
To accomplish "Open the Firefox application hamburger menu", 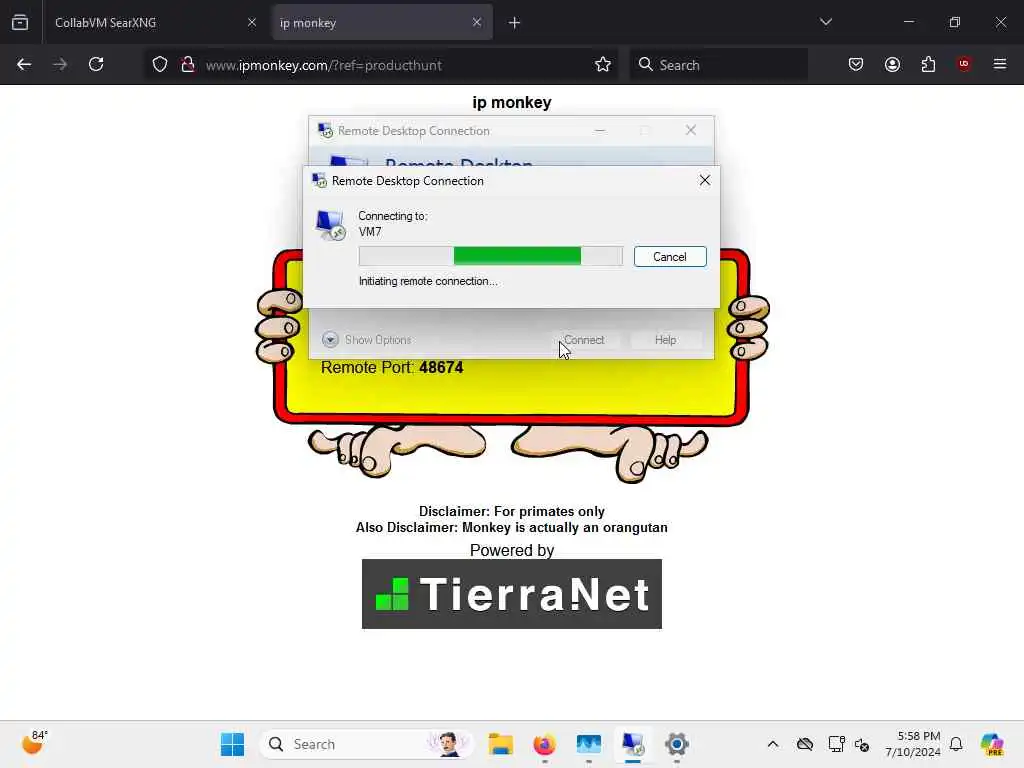I will tap(1000, 64).
